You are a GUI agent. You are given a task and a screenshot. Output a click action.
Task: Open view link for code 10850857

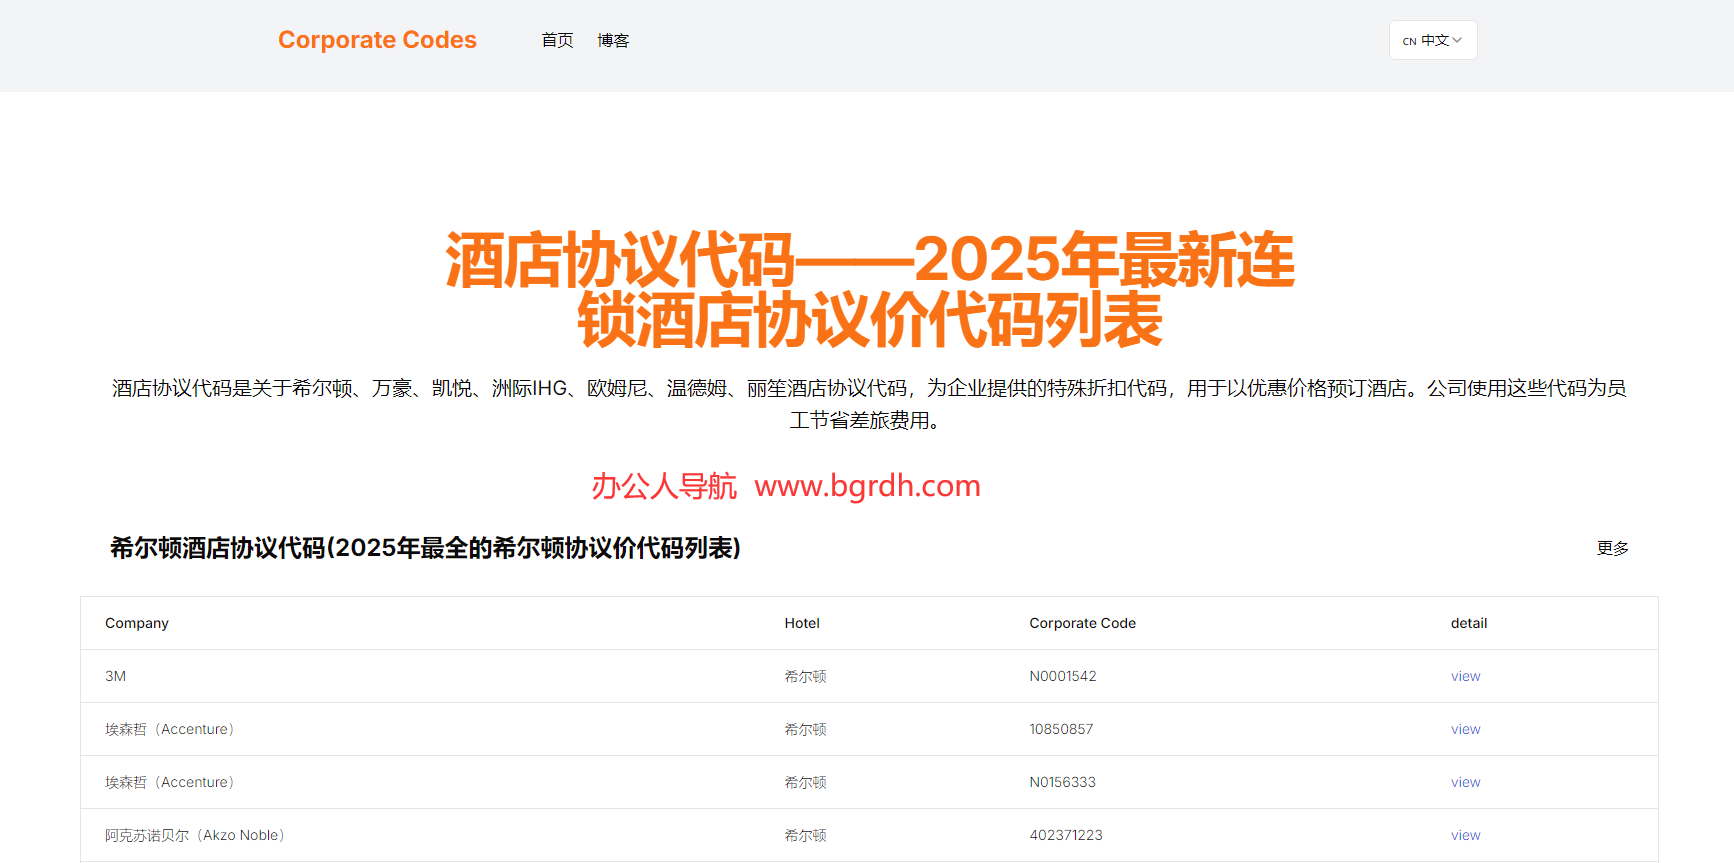(1465, 729)
